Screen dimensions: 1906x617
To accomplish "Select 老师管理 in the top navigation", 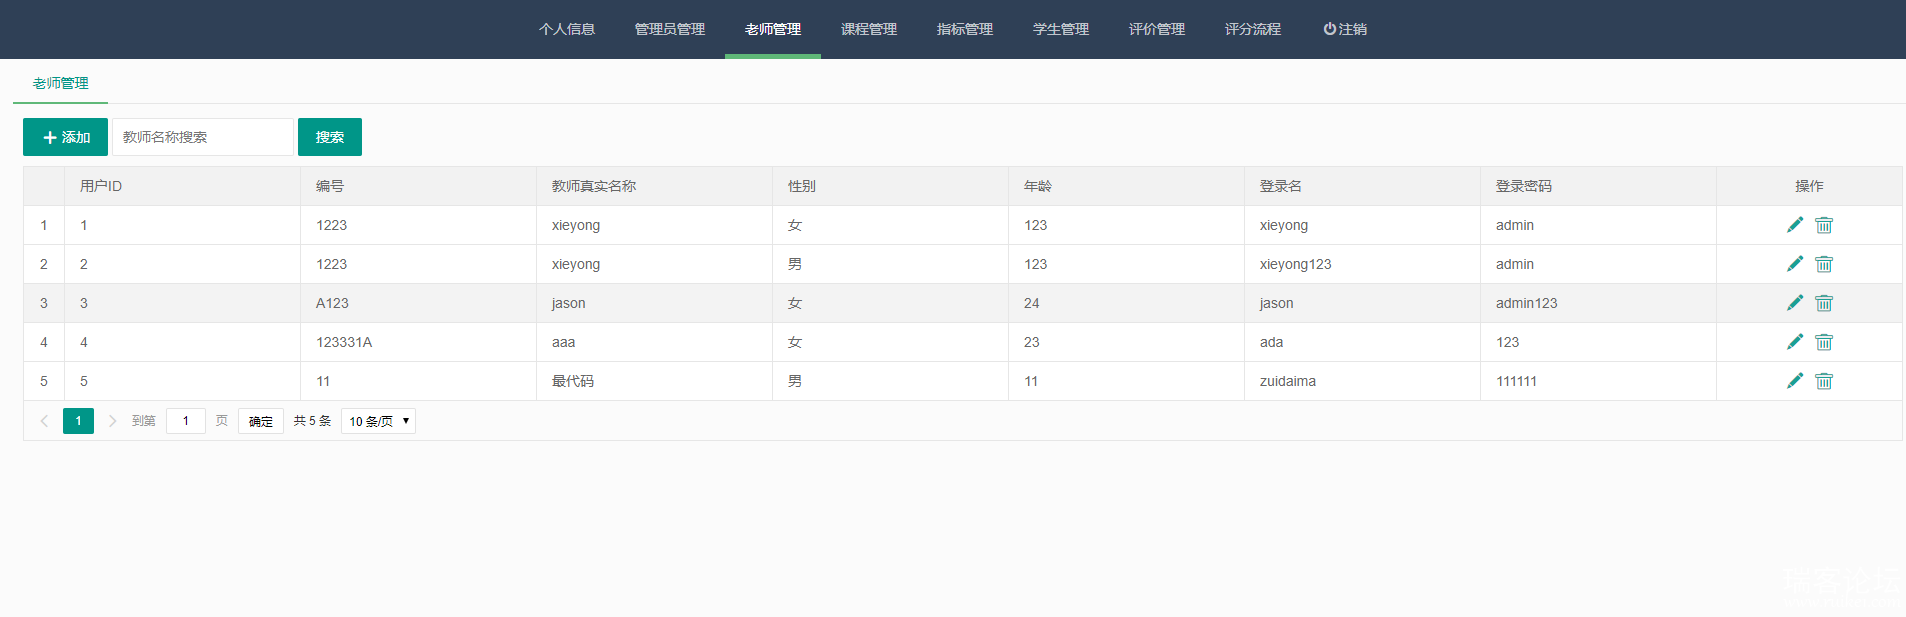I will coord(773,29).
